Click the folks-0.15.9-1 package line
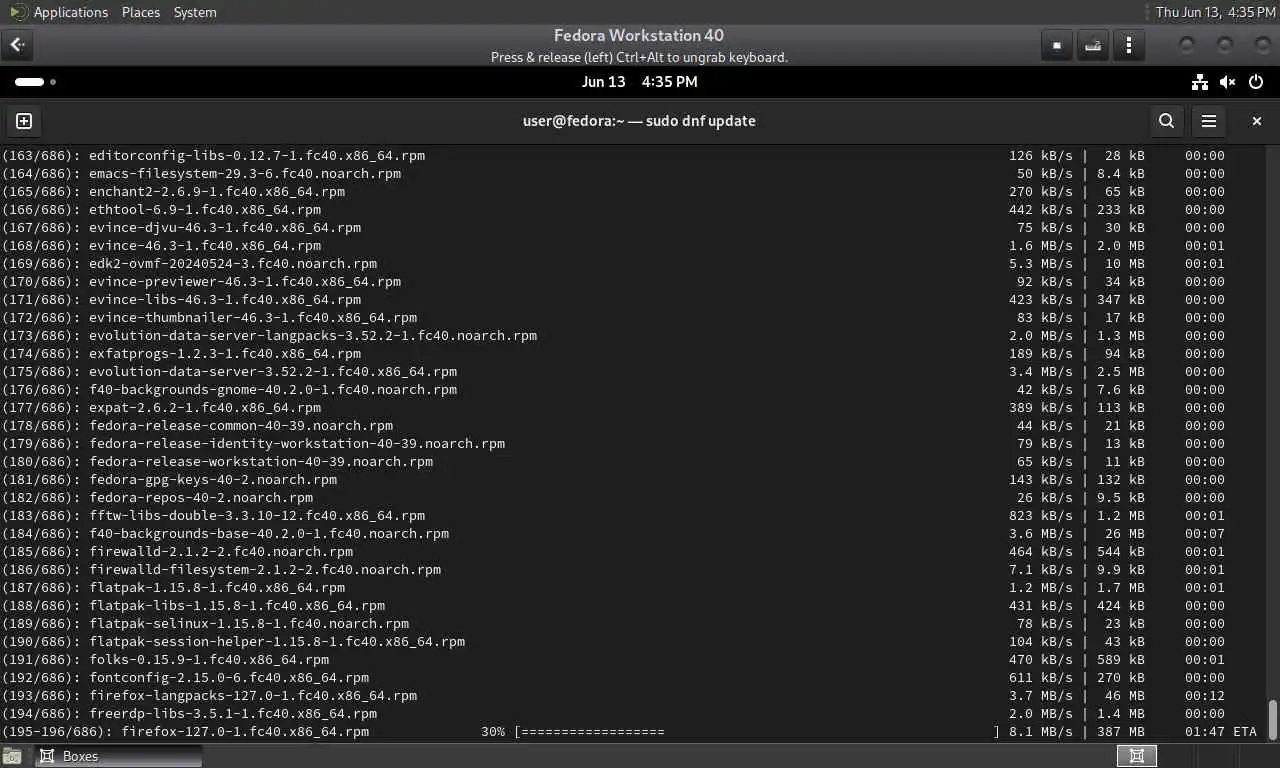Screen dimensions: 1280x768 [613, 660]
